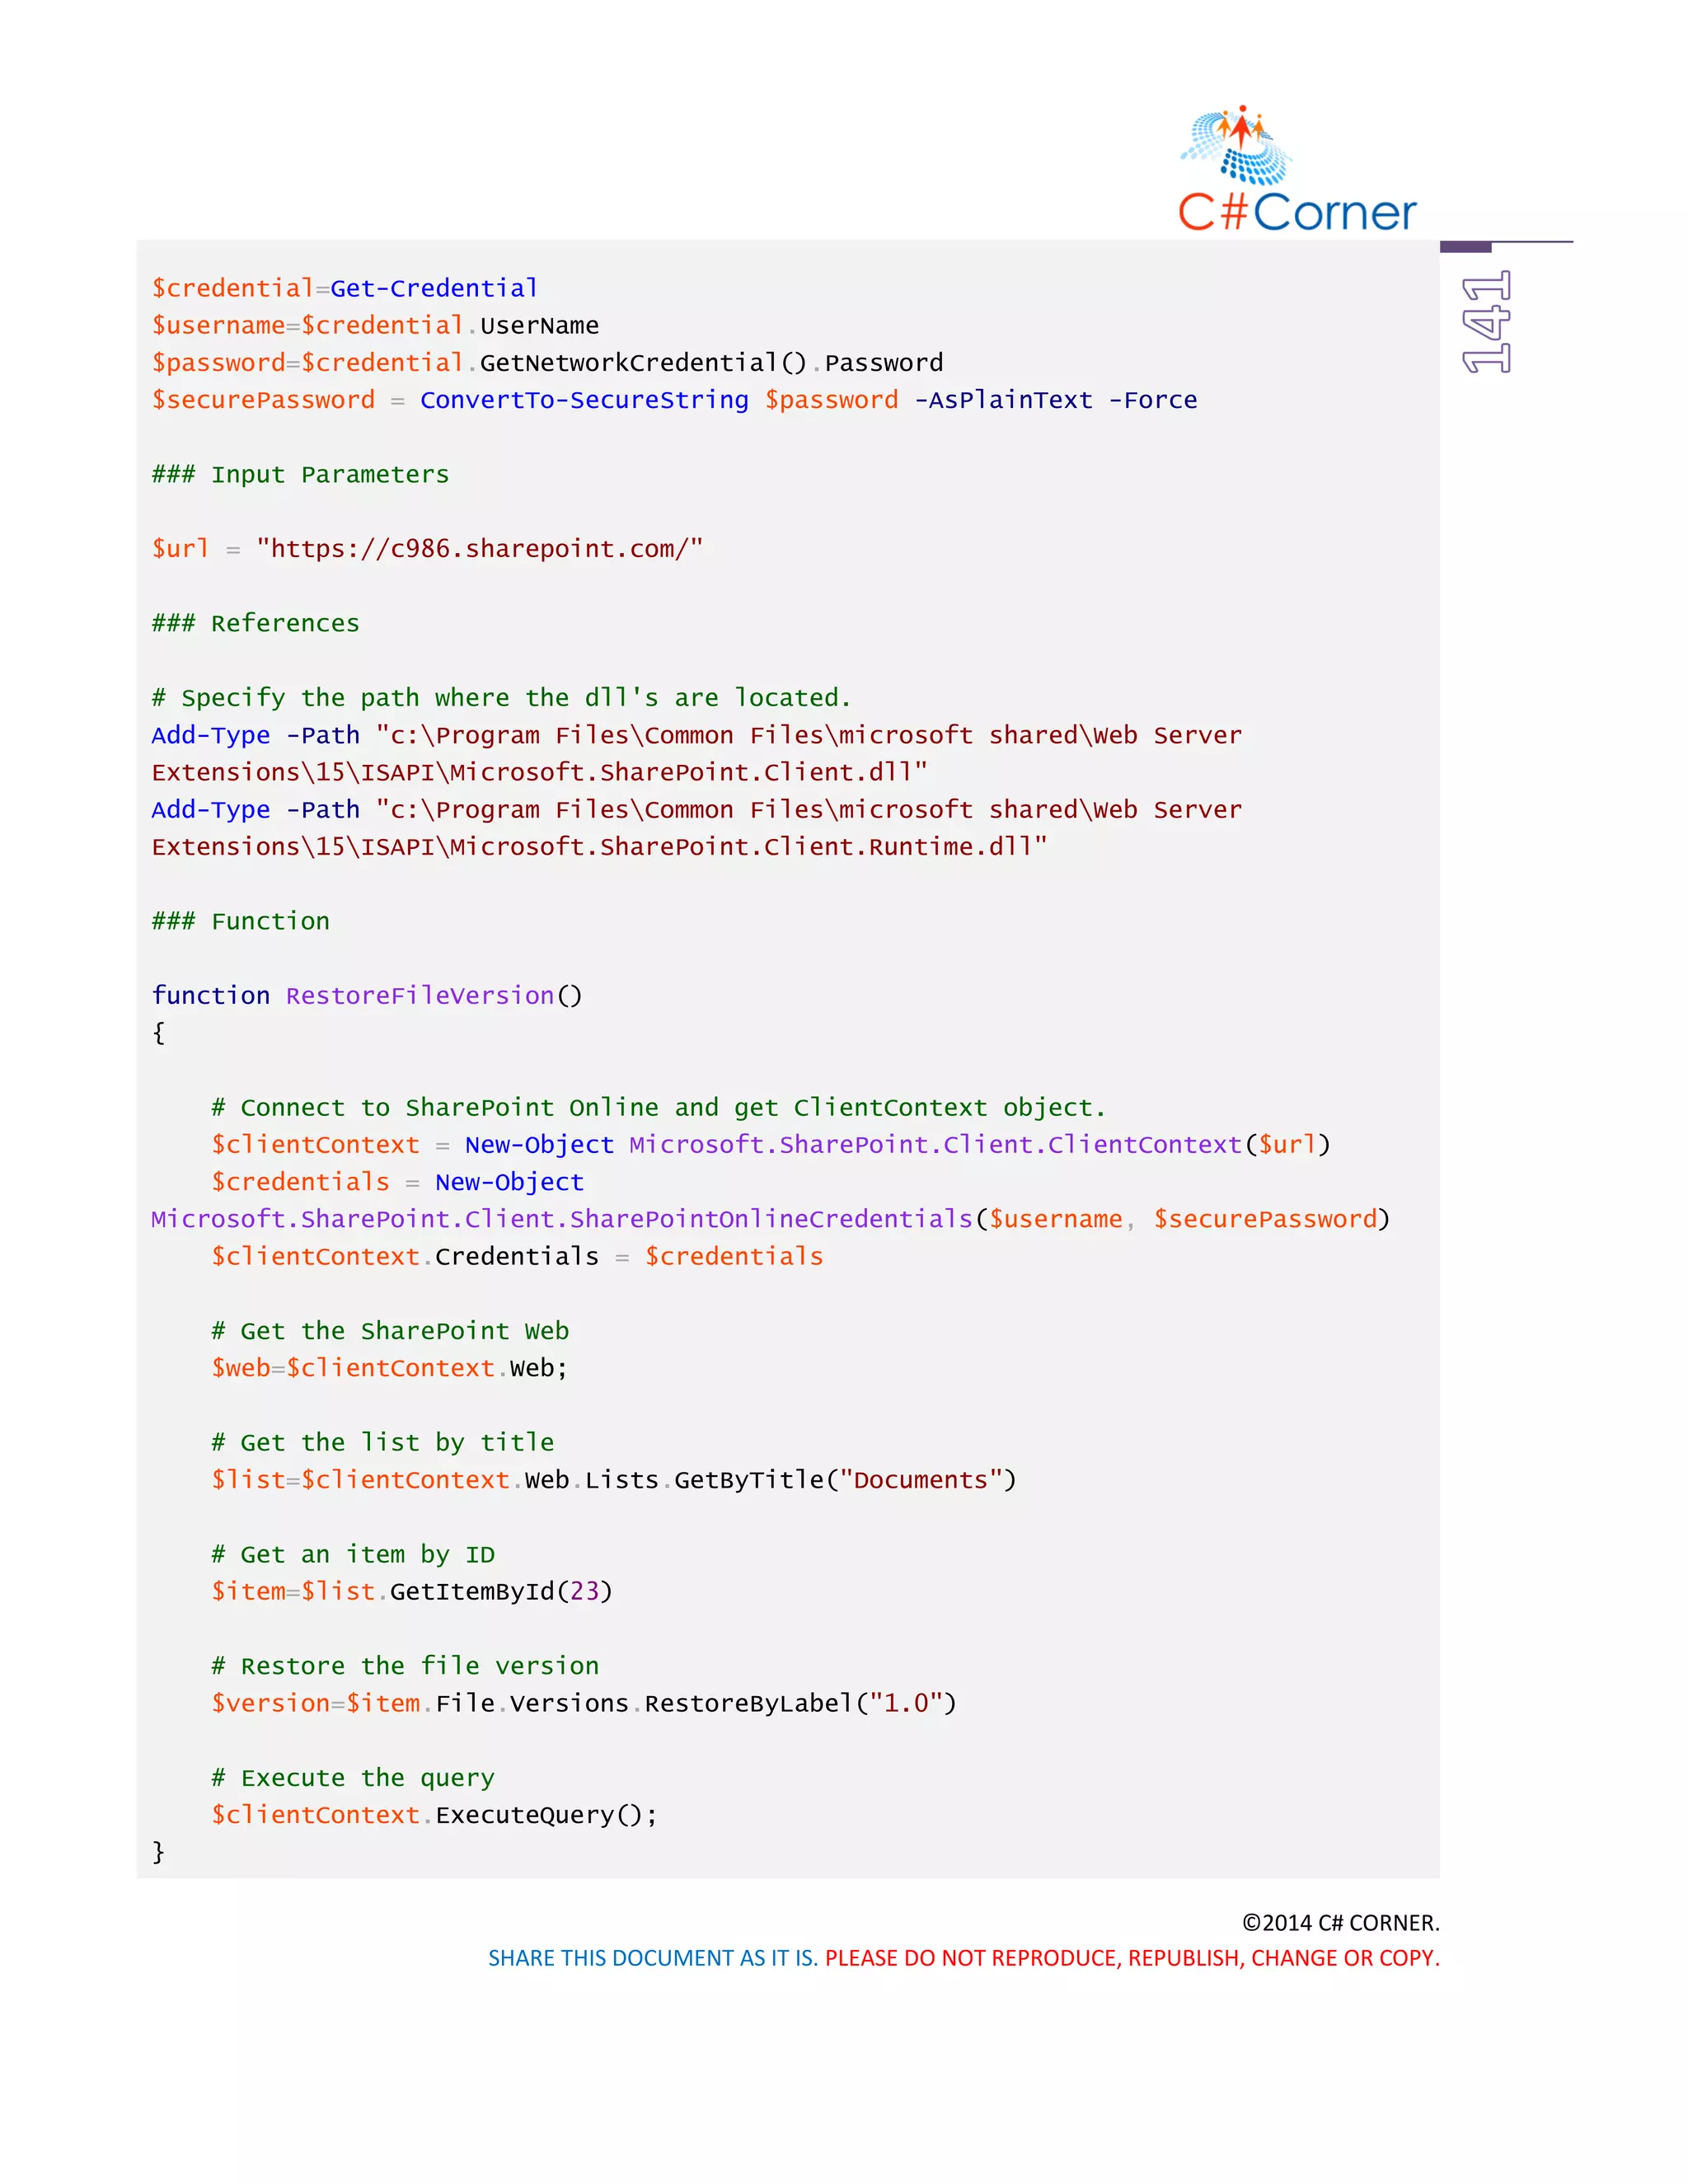This screenshot has width=1688, height=2184.
Task: Click the "# Get an item by ID" comment
Action: click(x=353, y=1555)
